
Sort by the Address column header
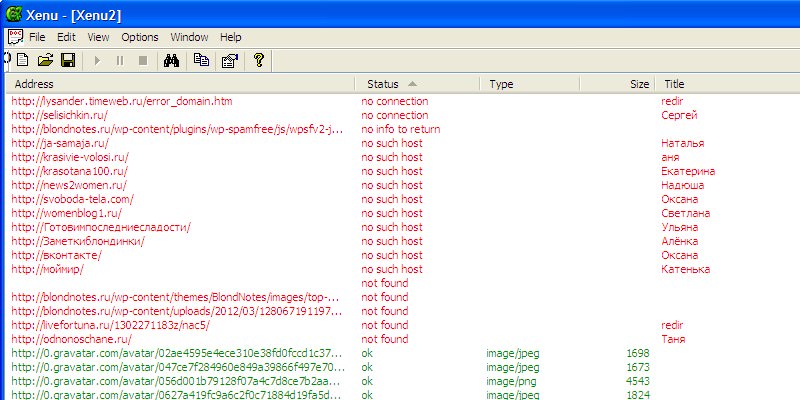[x=180, y=84]
